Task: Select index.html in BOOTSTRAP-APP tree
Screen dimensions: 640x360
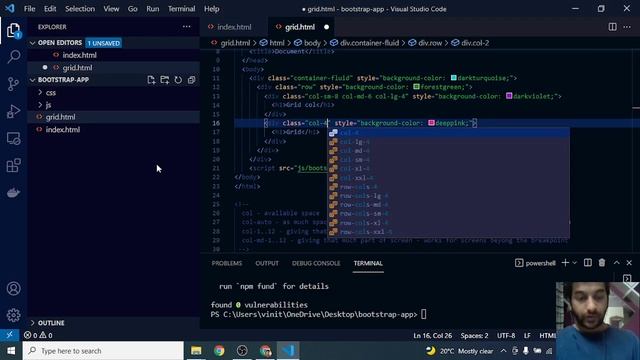Action: pyautogui.click(x=62, y=130)
